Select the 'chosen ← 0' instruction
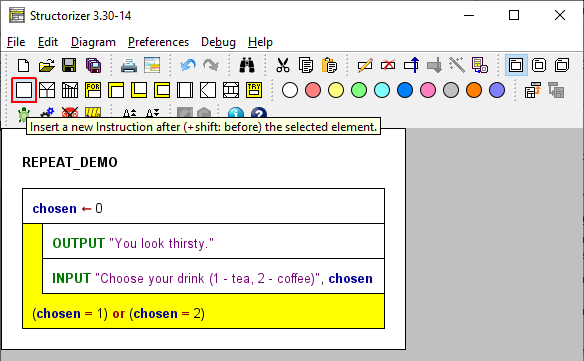584x361 pixels. [x=203, y=206]
